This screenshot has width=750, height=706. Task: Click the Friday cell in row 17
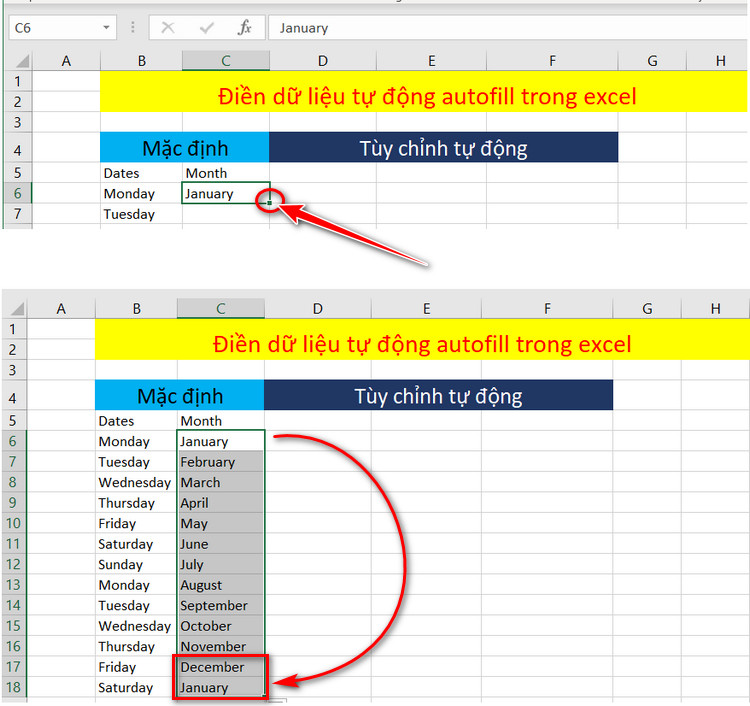pyautogui.click(x=136, y=667)
